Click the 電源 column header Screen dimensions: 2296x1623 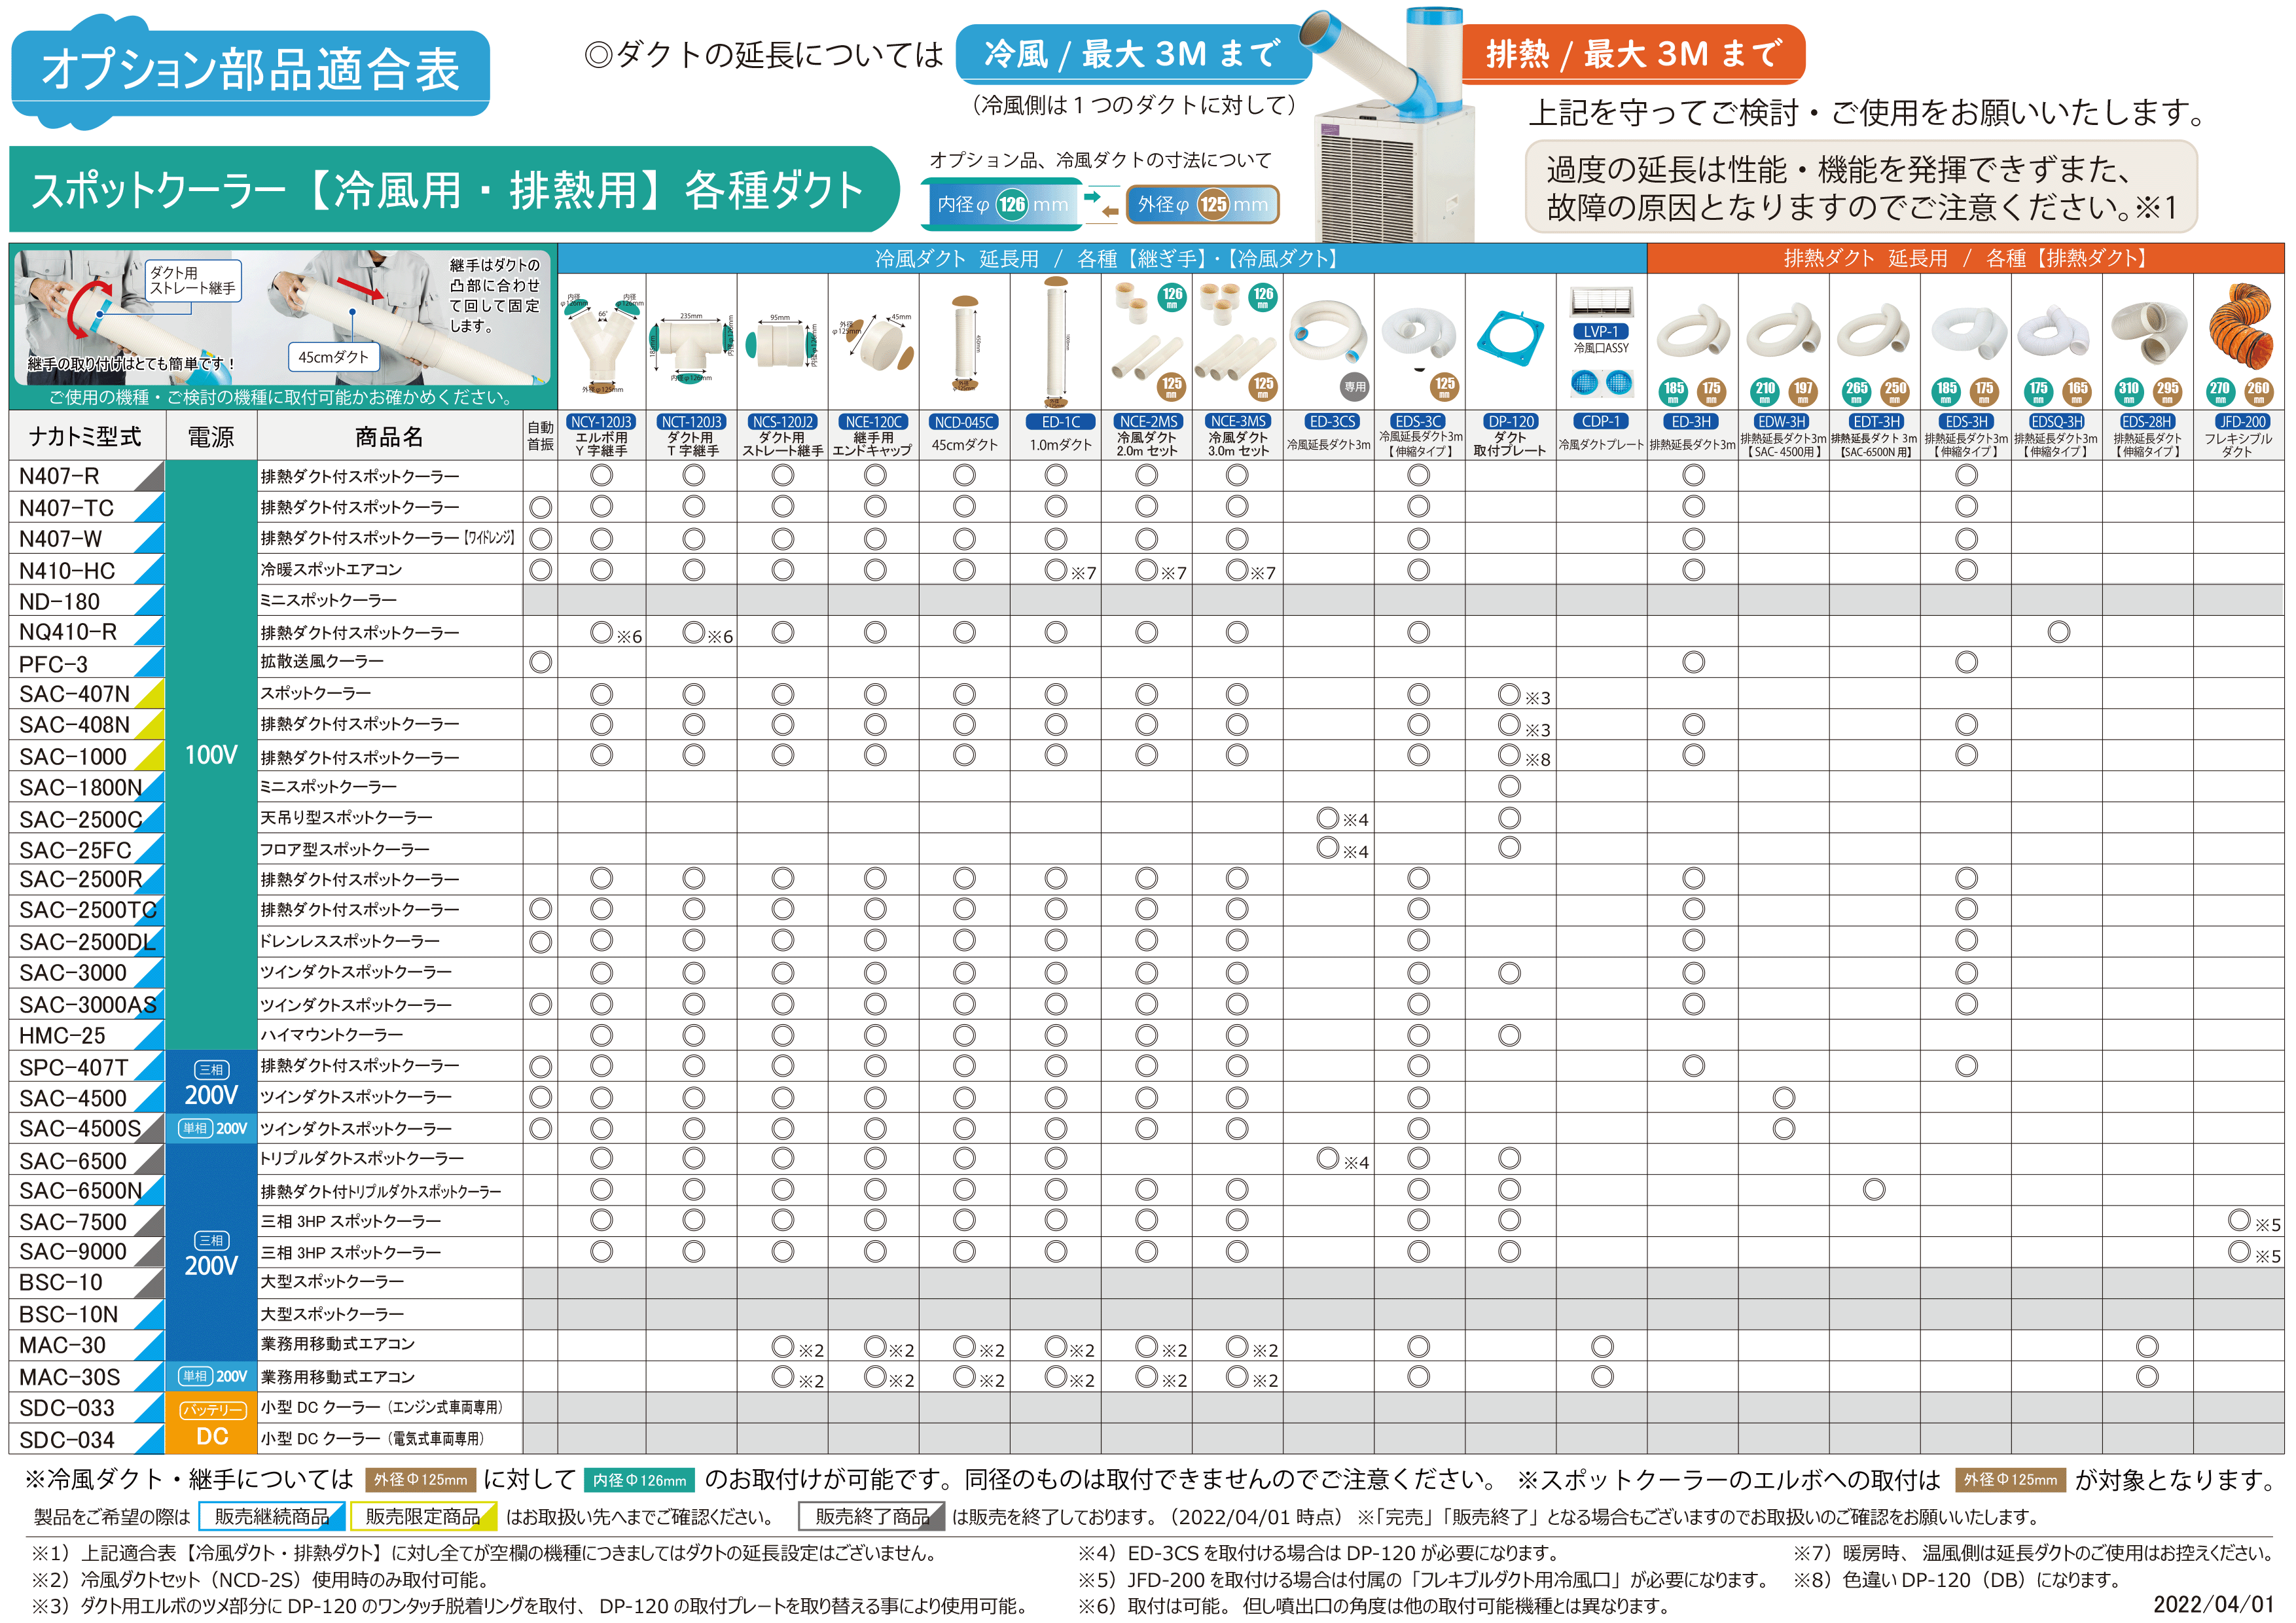[211, 436]
